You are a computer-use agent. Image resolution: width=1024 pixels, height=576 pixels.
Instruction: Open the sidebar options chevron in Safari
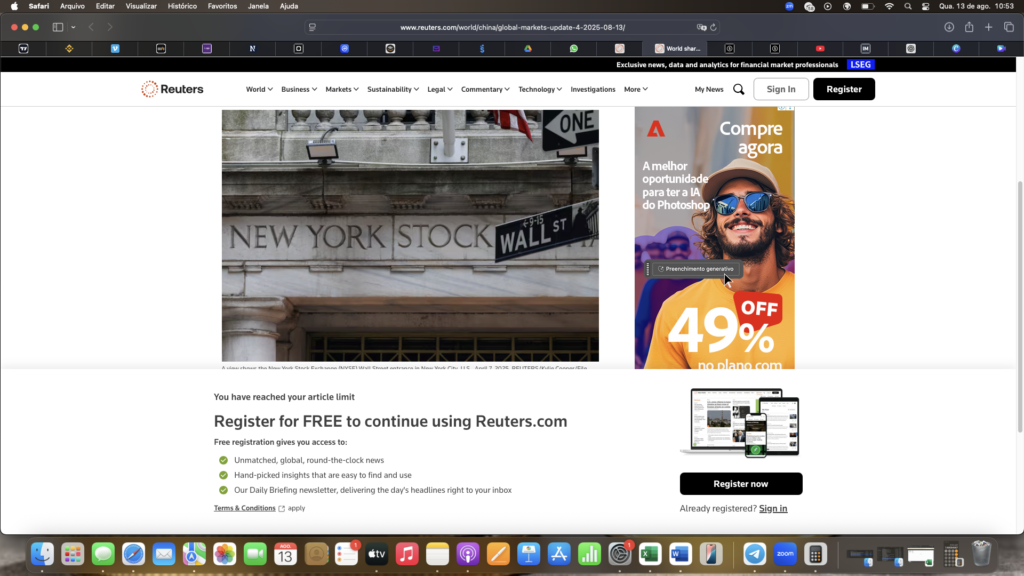coord(73,27)
